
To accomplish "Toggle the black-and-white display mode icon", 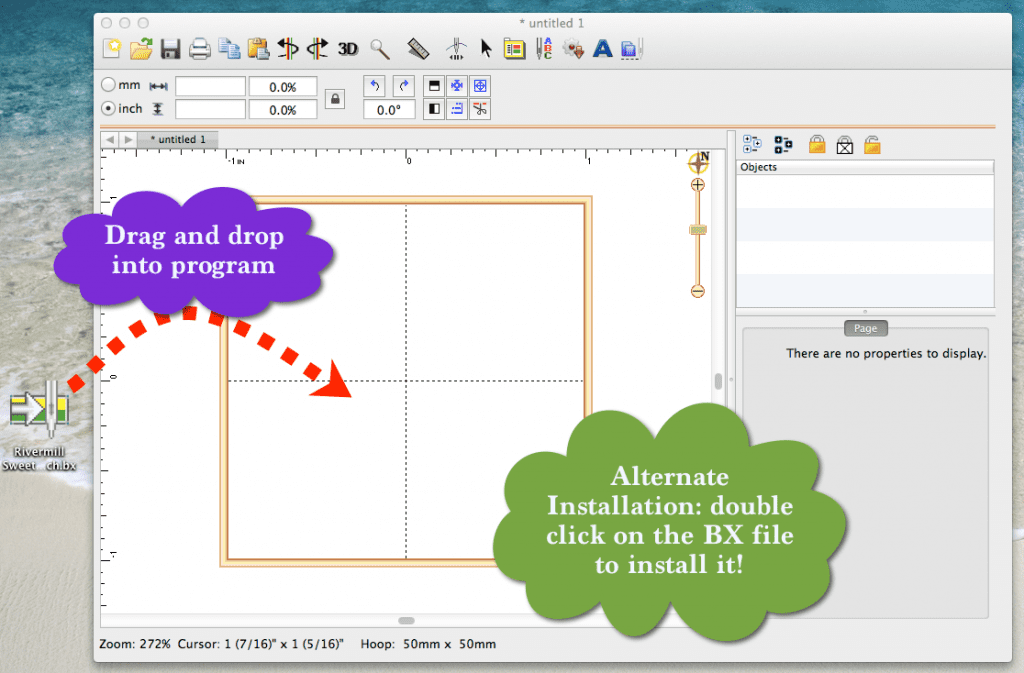I will [x=433, y=109].
